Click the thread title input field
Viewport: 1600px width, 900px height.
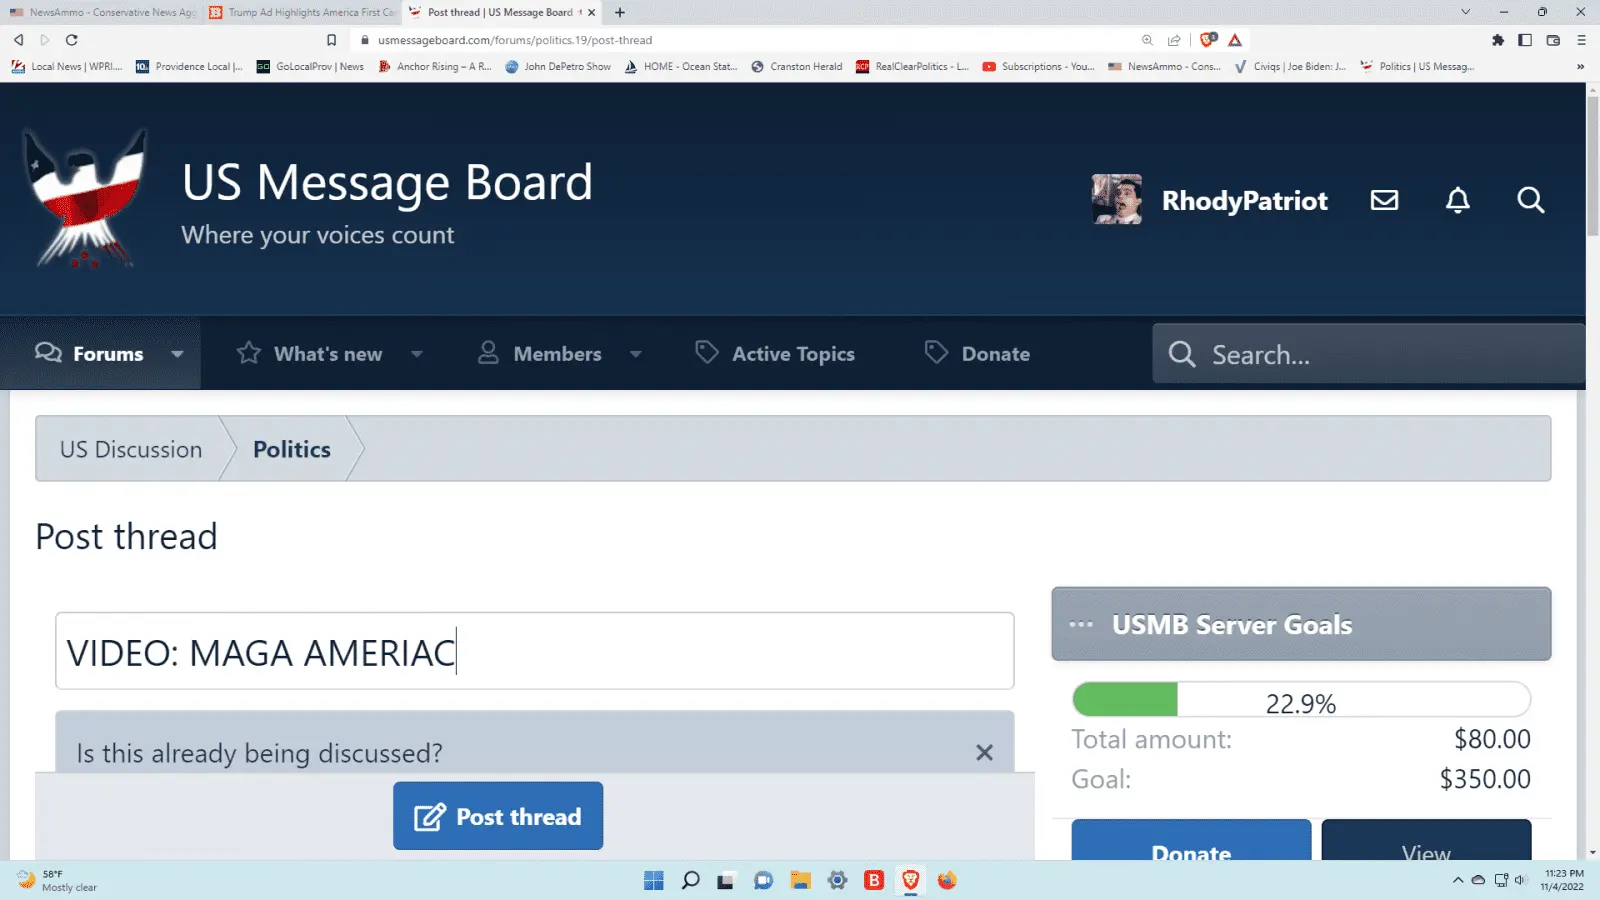pyautogui.click(x=535, y=651)
